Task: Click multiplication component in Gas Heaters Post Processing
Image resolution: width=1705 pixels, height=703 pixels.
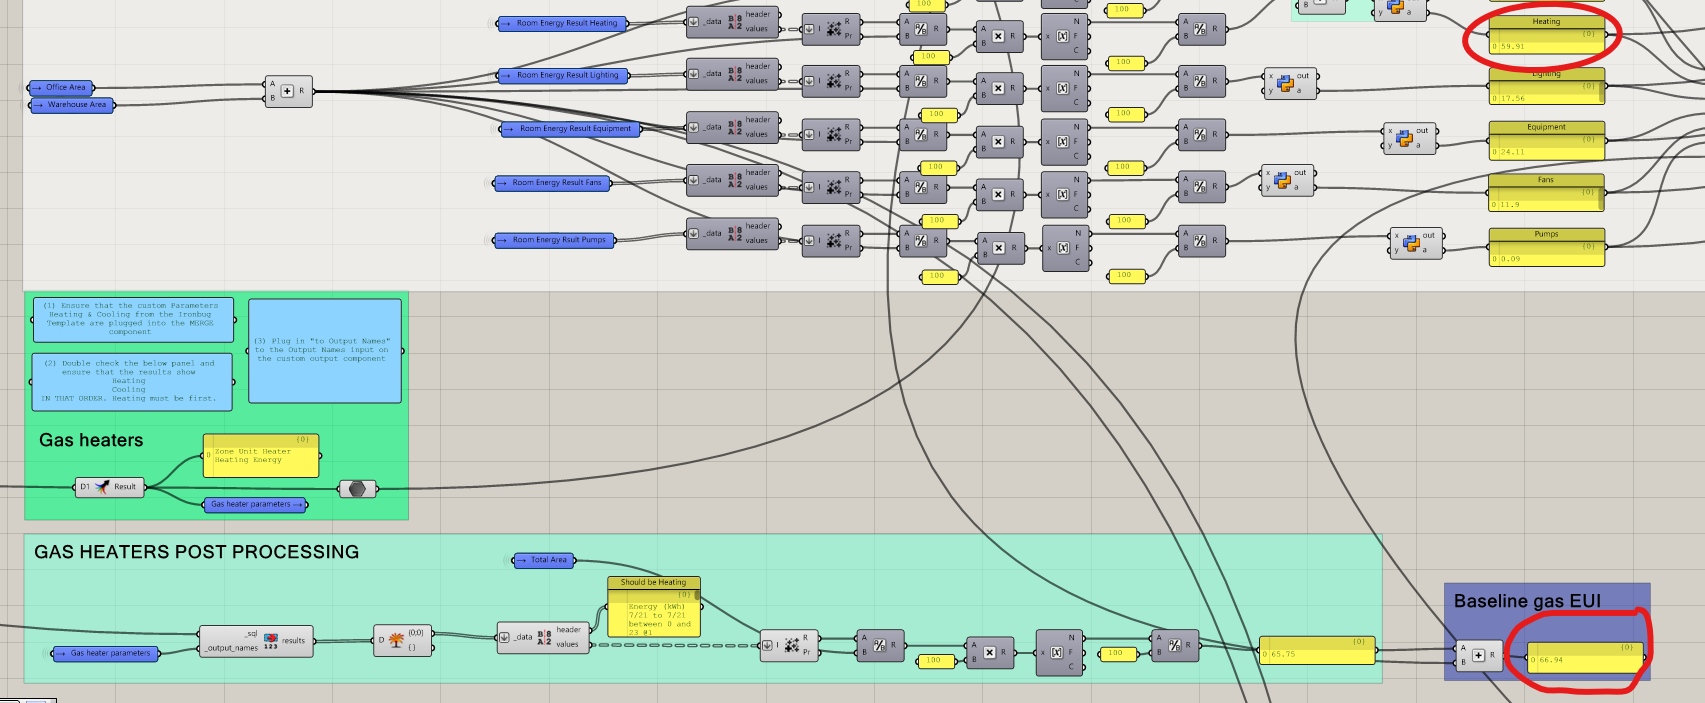Action: pos(989,652)
